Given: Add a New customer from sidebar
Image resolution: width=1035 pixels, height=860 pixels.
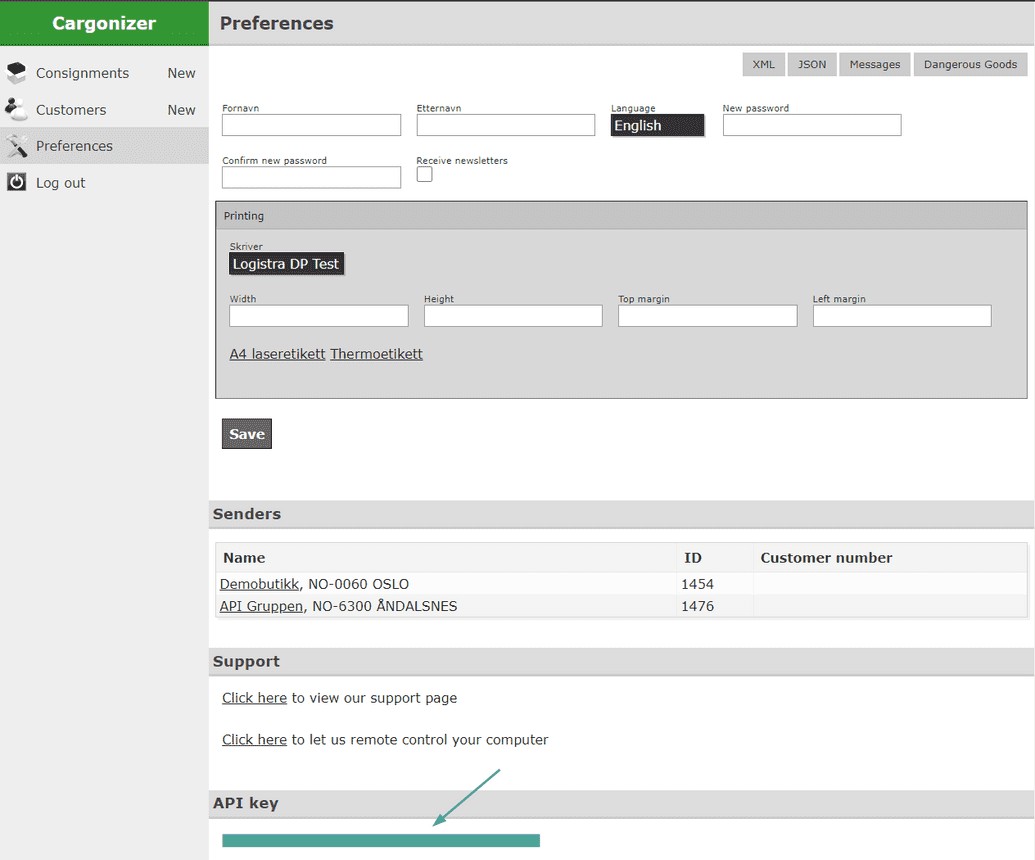Looking at the screenshot, I should [x=181, y=110].
